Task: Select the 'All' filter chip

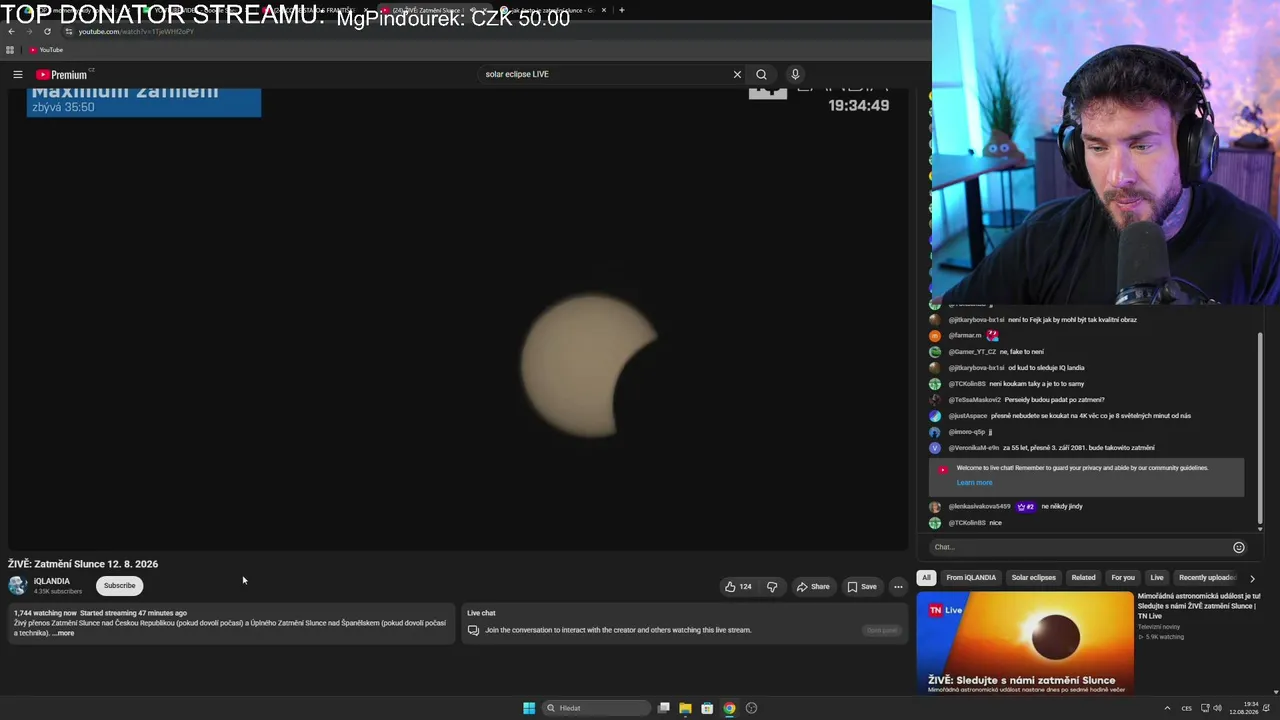Action: (x=926, y=577)
